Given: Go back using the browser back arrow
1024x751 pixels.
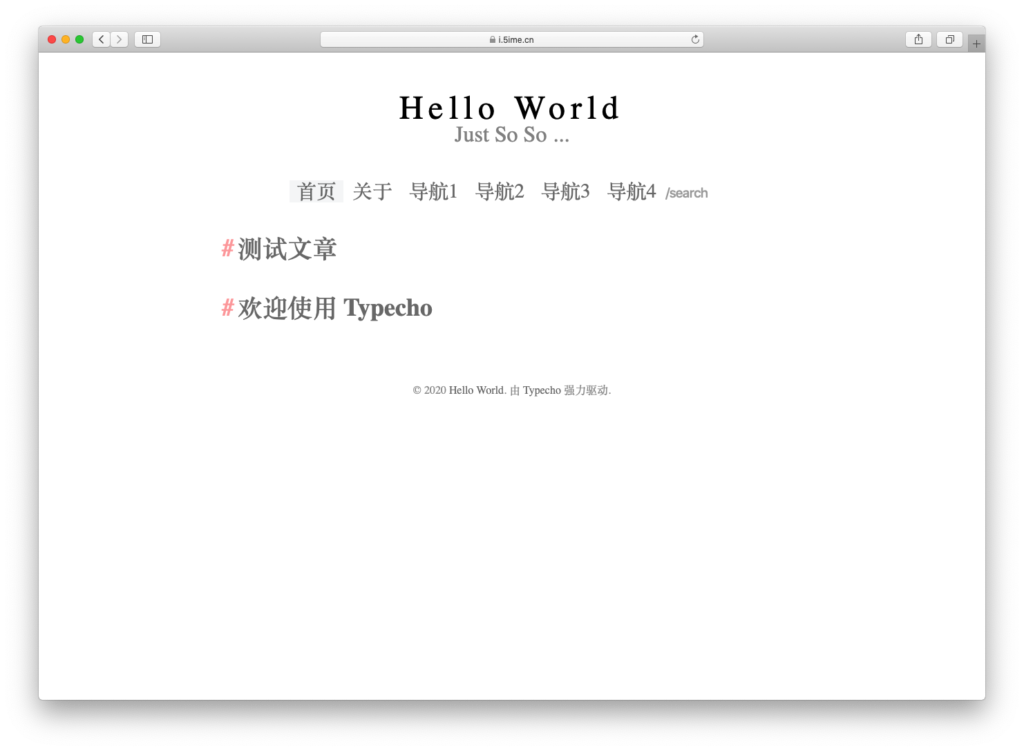Looking at the screenshot, I should (101, 39).
